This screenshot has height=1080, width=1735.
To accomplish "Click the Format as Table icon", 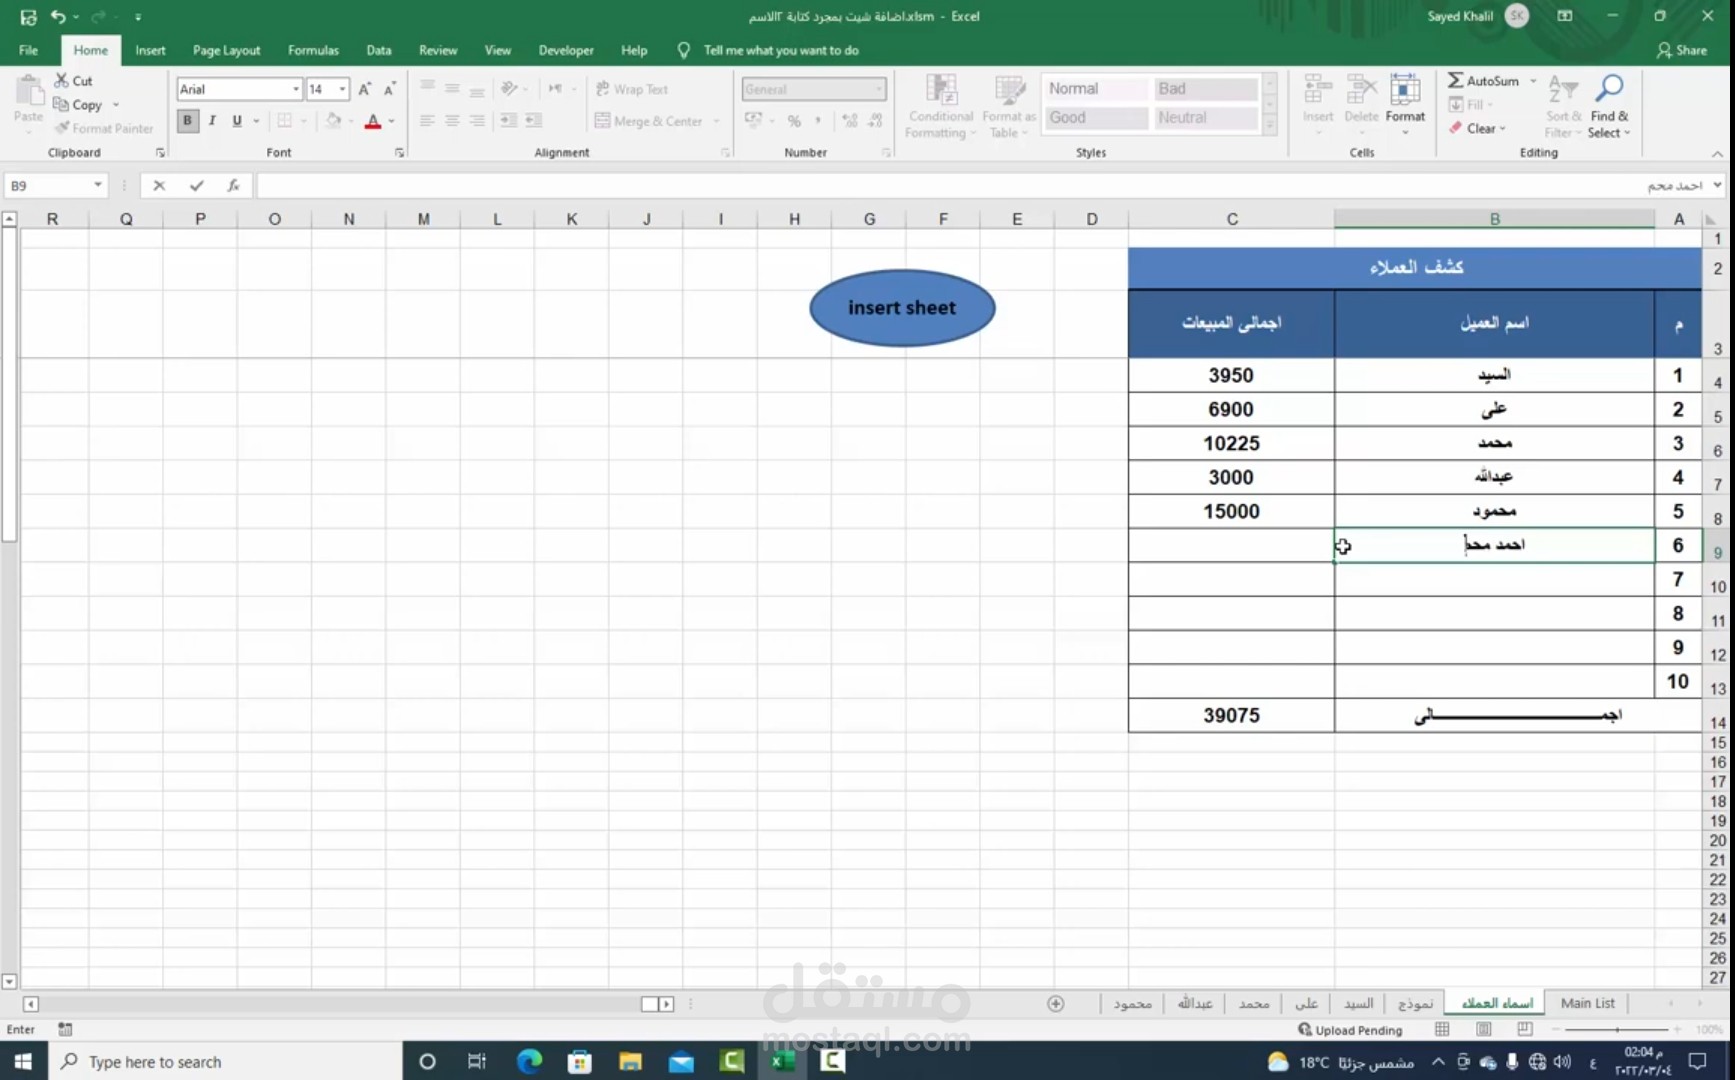I will point(1009,90).
